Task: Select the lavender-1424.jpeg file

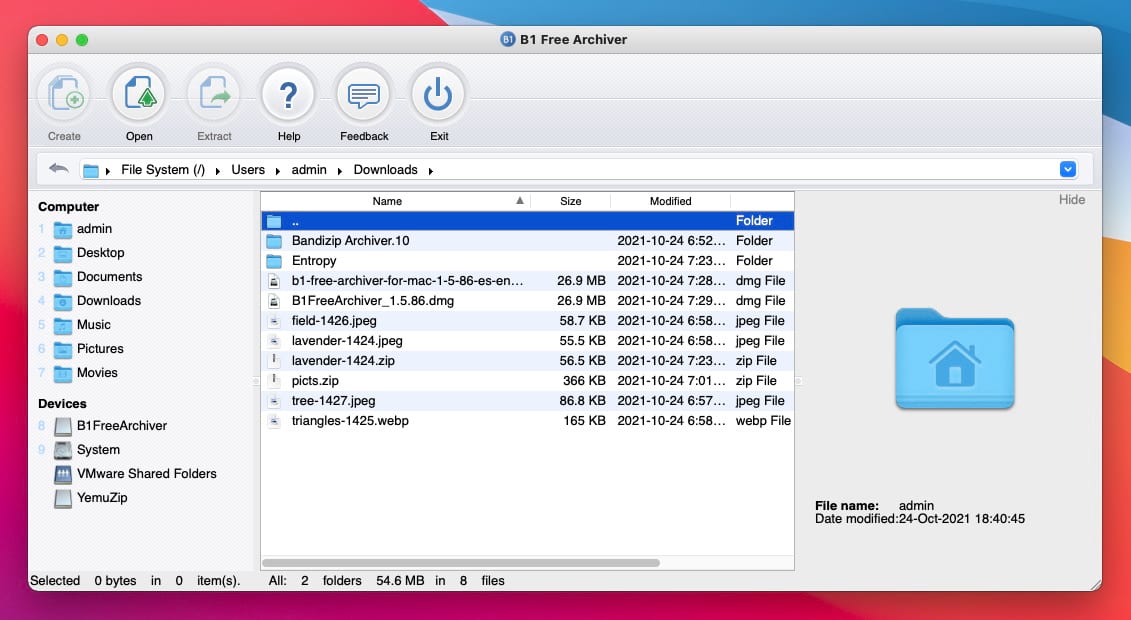Action: click(x=347, y=341)
